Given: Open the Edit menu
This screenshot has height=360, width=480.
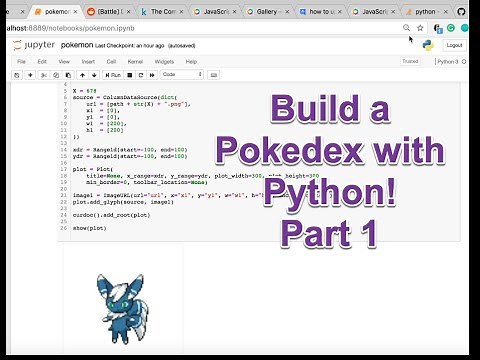Looking at the screenshot, I should pyautogui.click(x=42, y=62).
